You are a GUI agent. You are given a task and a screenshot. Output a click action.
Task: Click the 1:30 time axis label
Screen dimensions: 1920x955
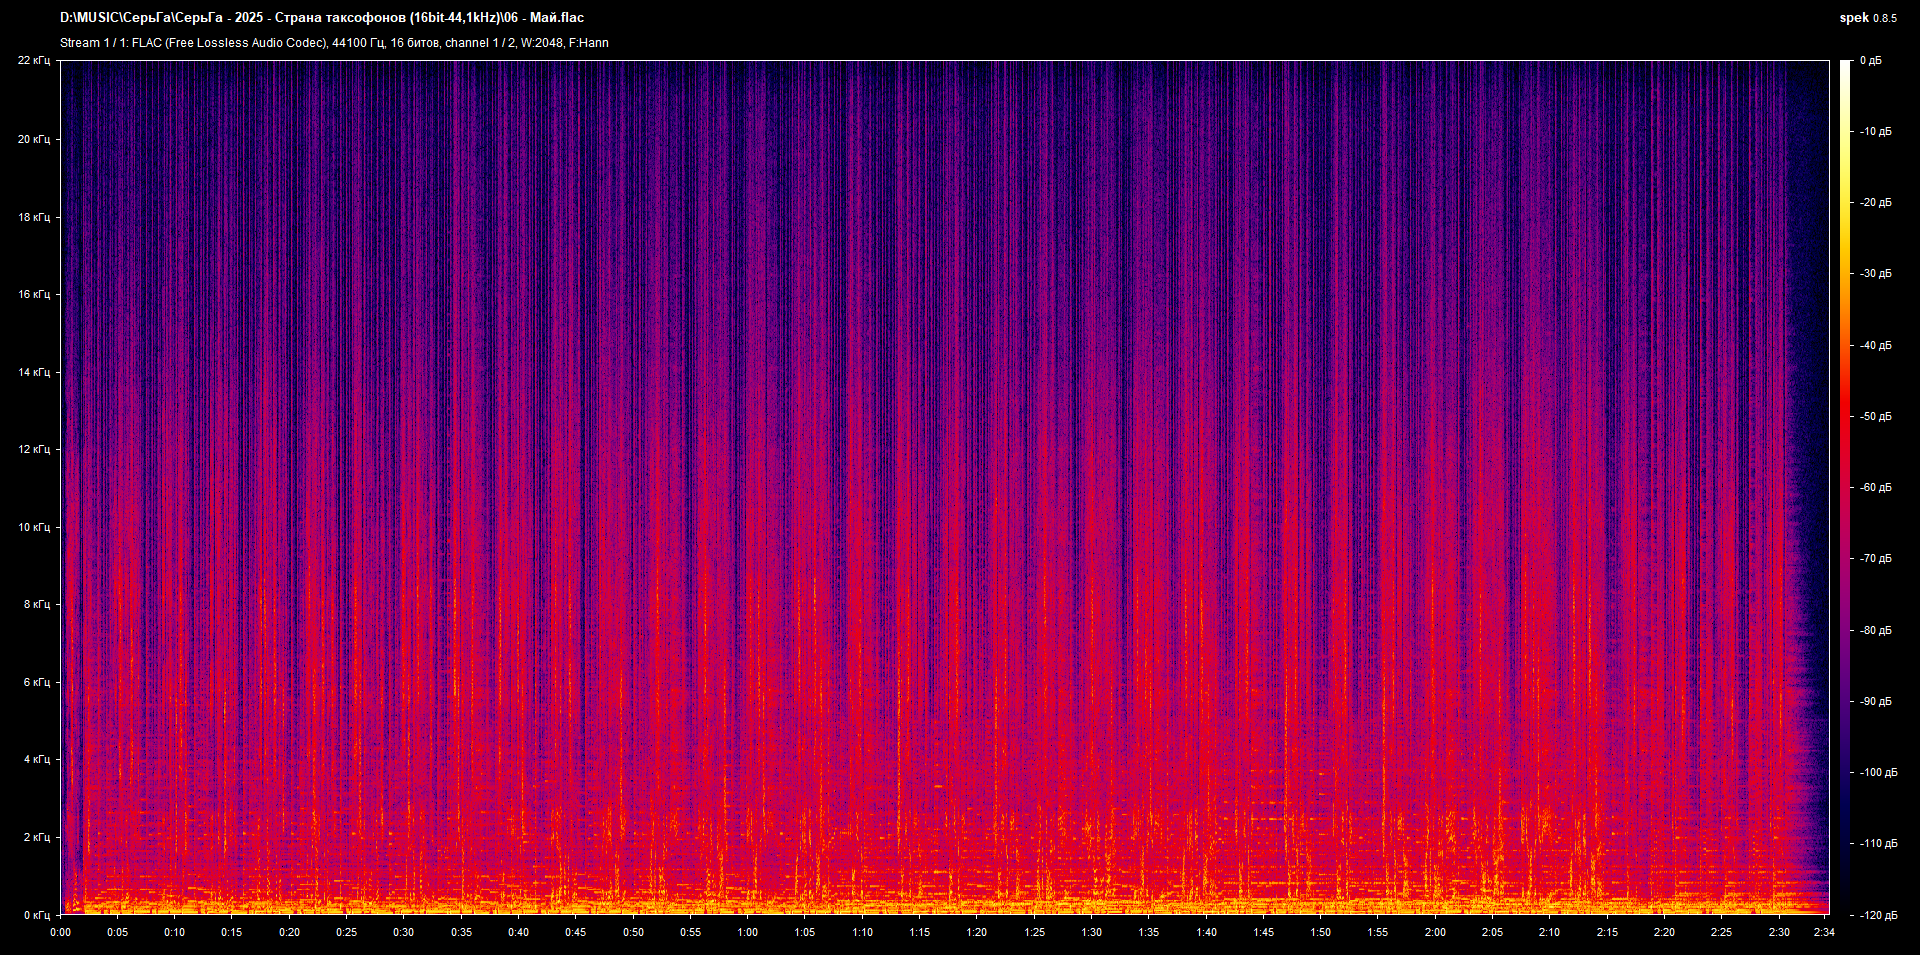1092,932
